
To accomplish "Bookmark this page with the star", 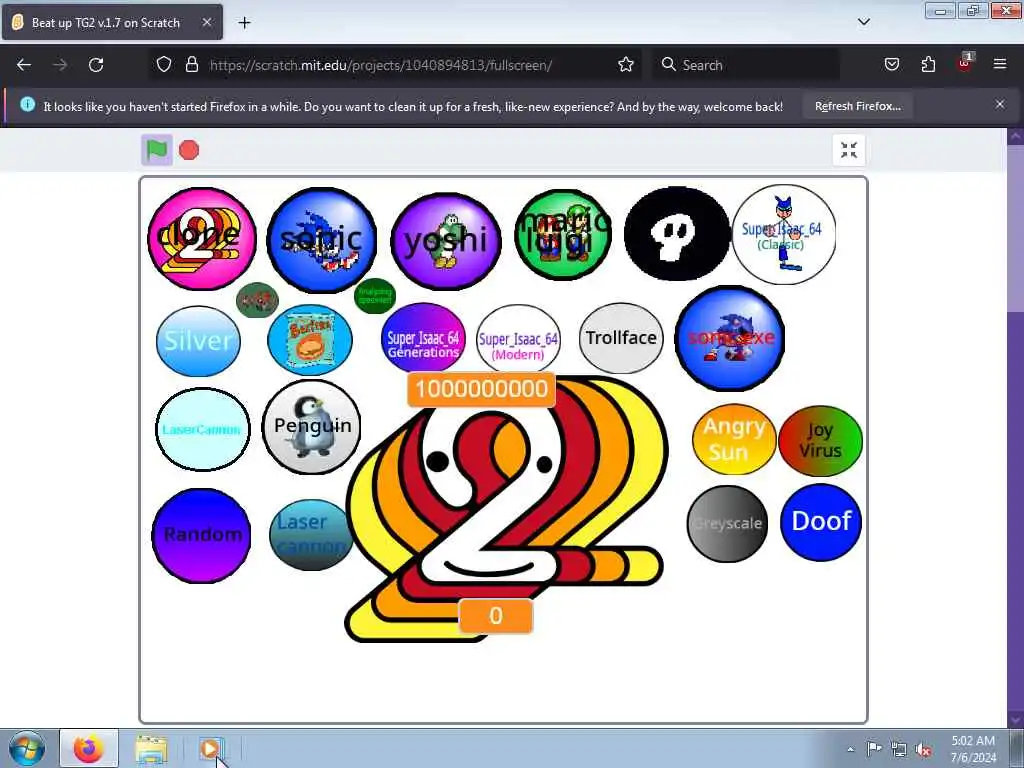I will [x=626, y=65].
